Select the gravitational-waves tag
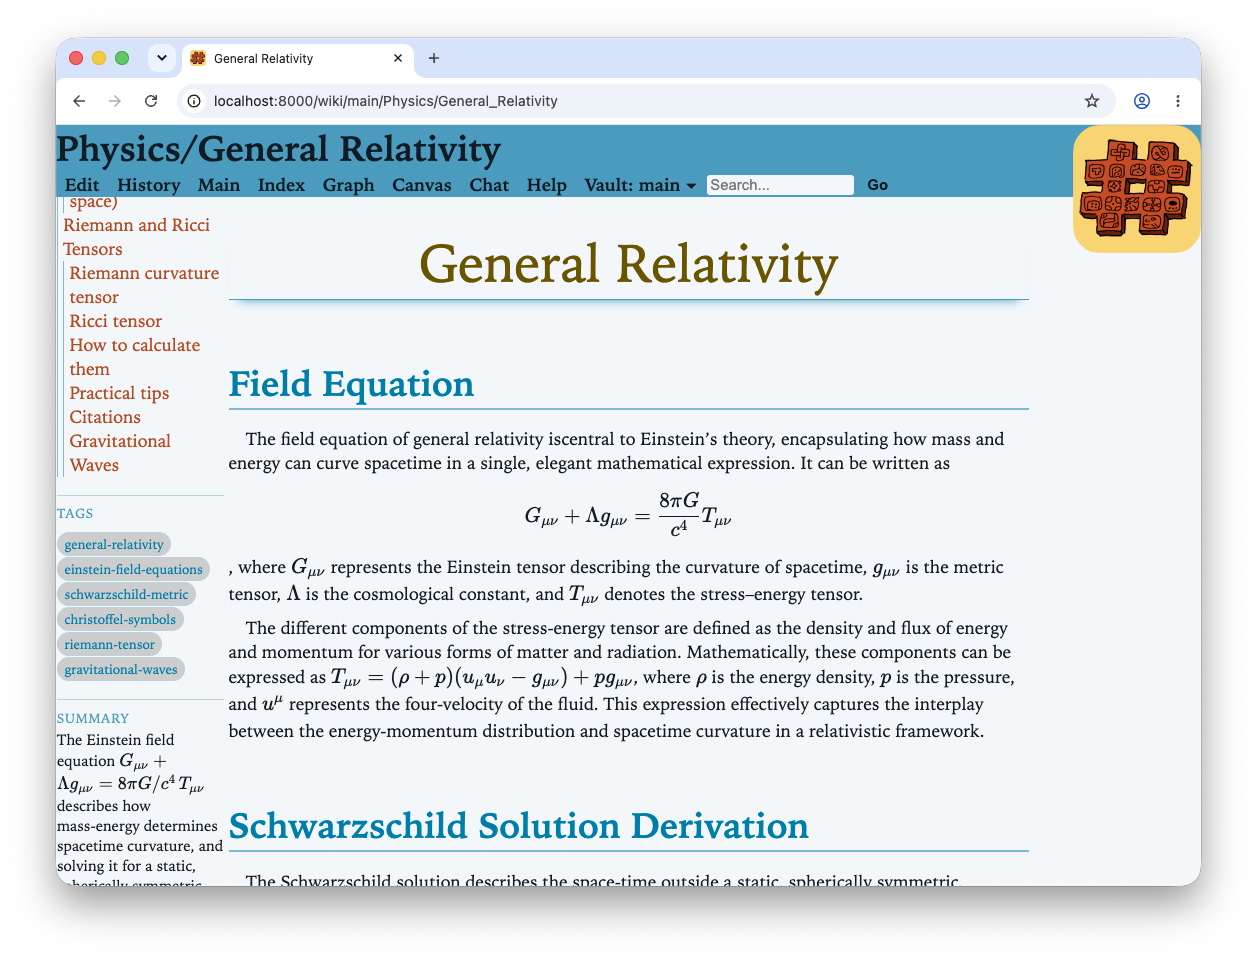 [x=121, y=669]
